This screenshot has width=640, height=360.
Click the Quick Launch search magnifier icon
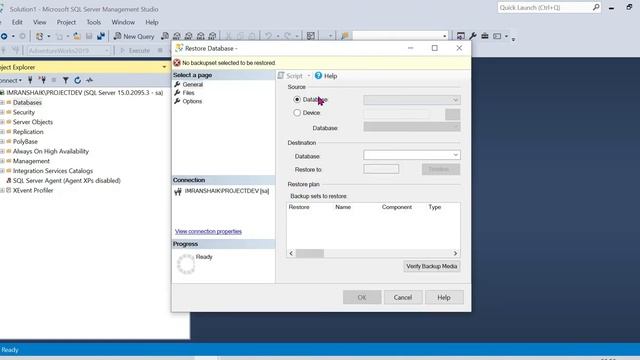(x=596, y=7)
